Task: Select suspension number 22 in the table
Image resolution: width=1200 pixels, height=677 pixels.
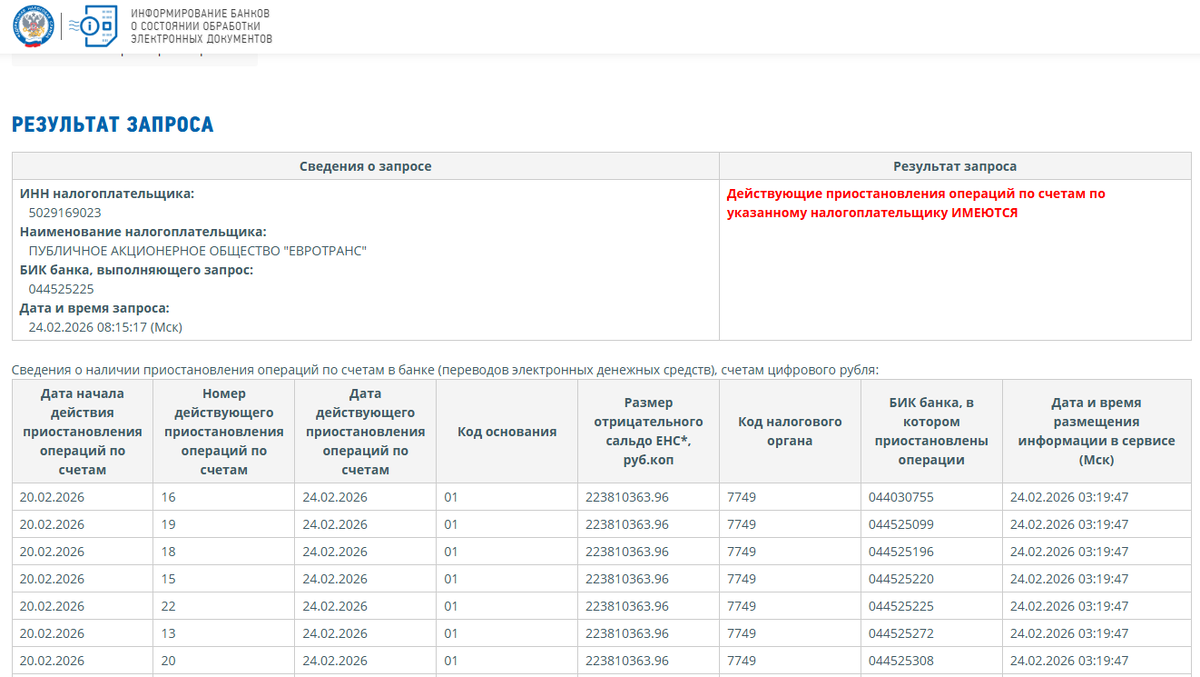Action: (168, 606)
